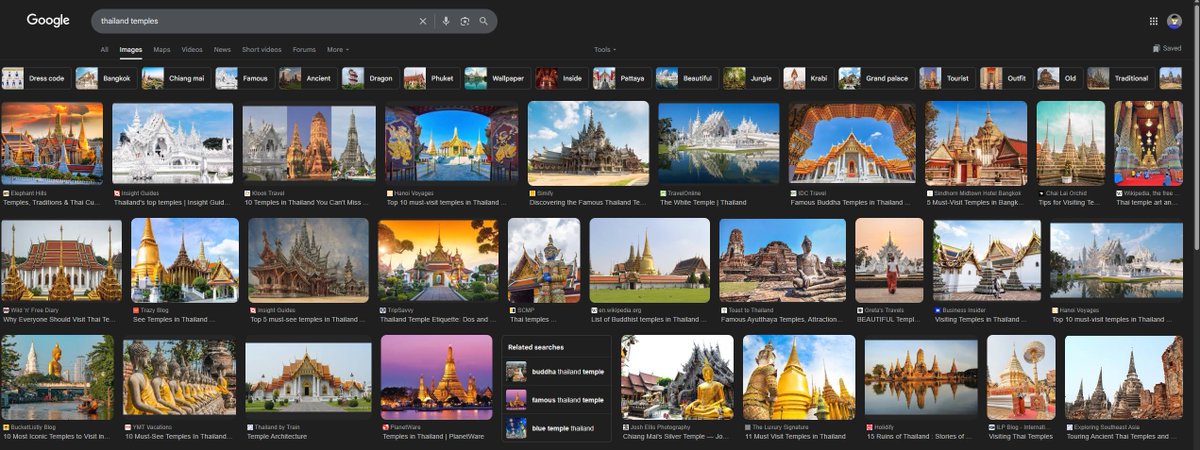
Task: Go to the News tab
Action: pos(222,49)
